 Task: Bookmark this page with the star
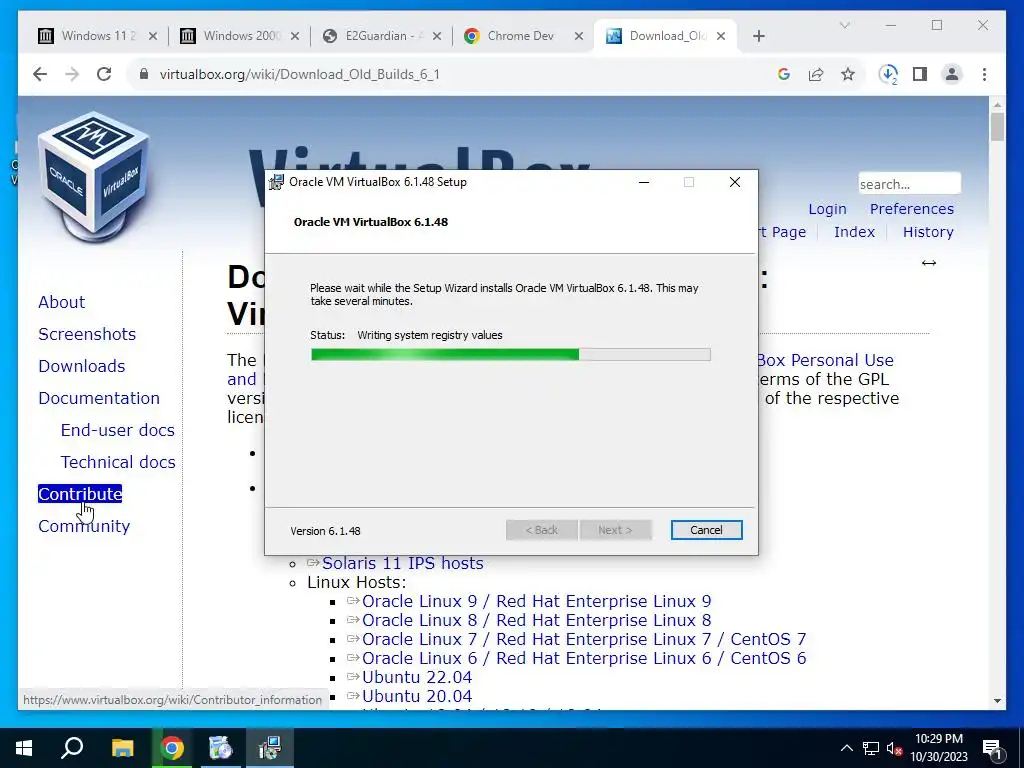[848, 74]
